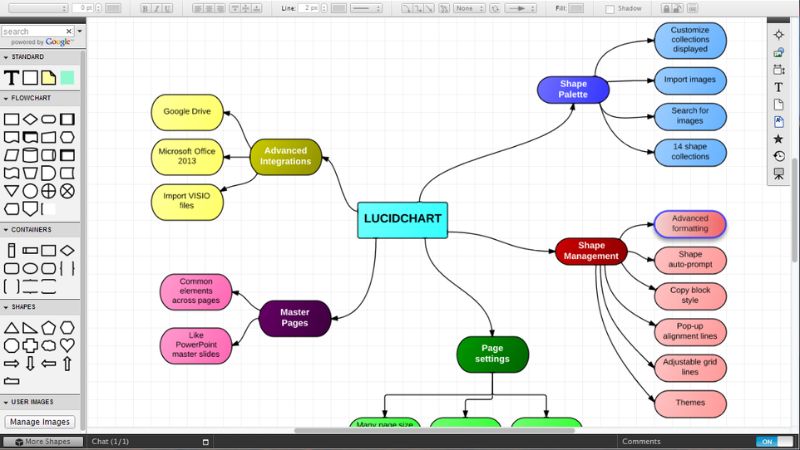
Task: Pick the yellow note shape
Action: (x=48, y=77)
